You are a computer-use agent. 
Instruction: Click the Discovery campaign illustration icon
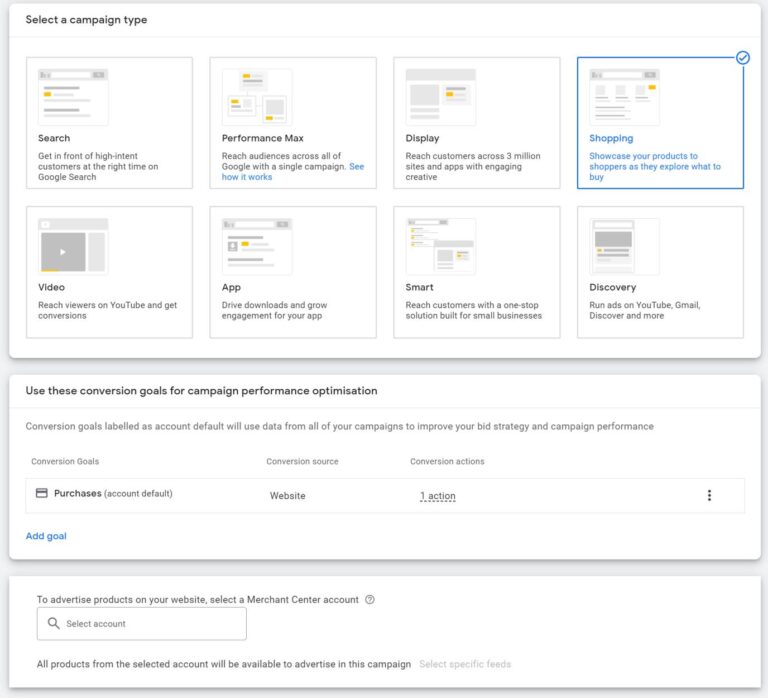tap(624, 246)
